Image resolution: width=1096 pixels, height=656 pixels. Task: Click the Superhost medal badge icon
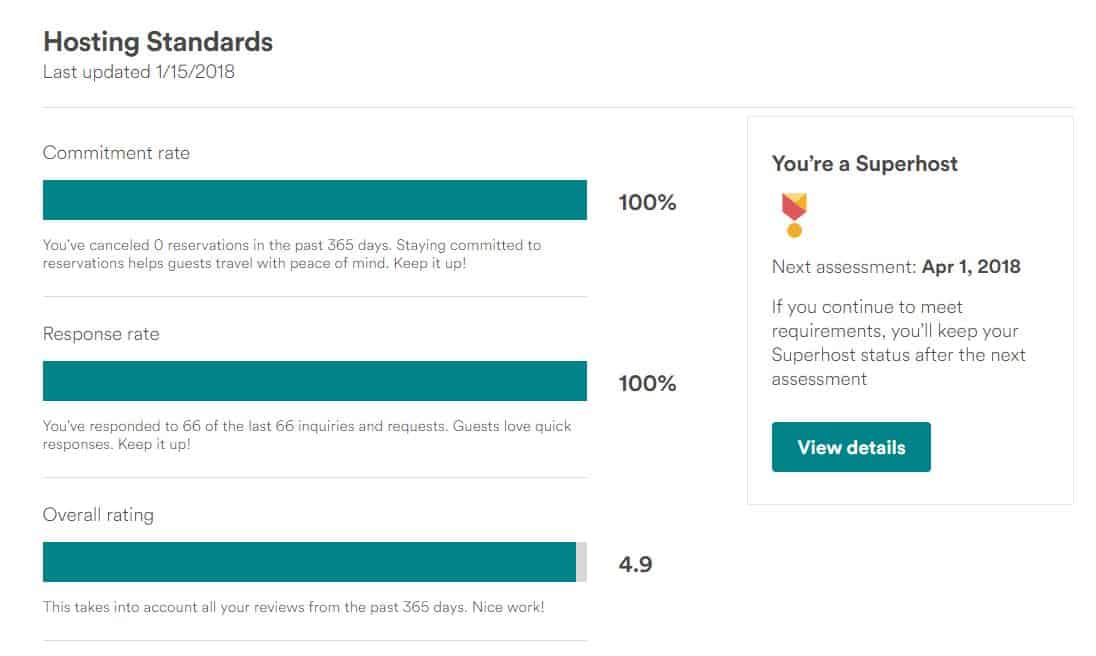pos(794,215)
